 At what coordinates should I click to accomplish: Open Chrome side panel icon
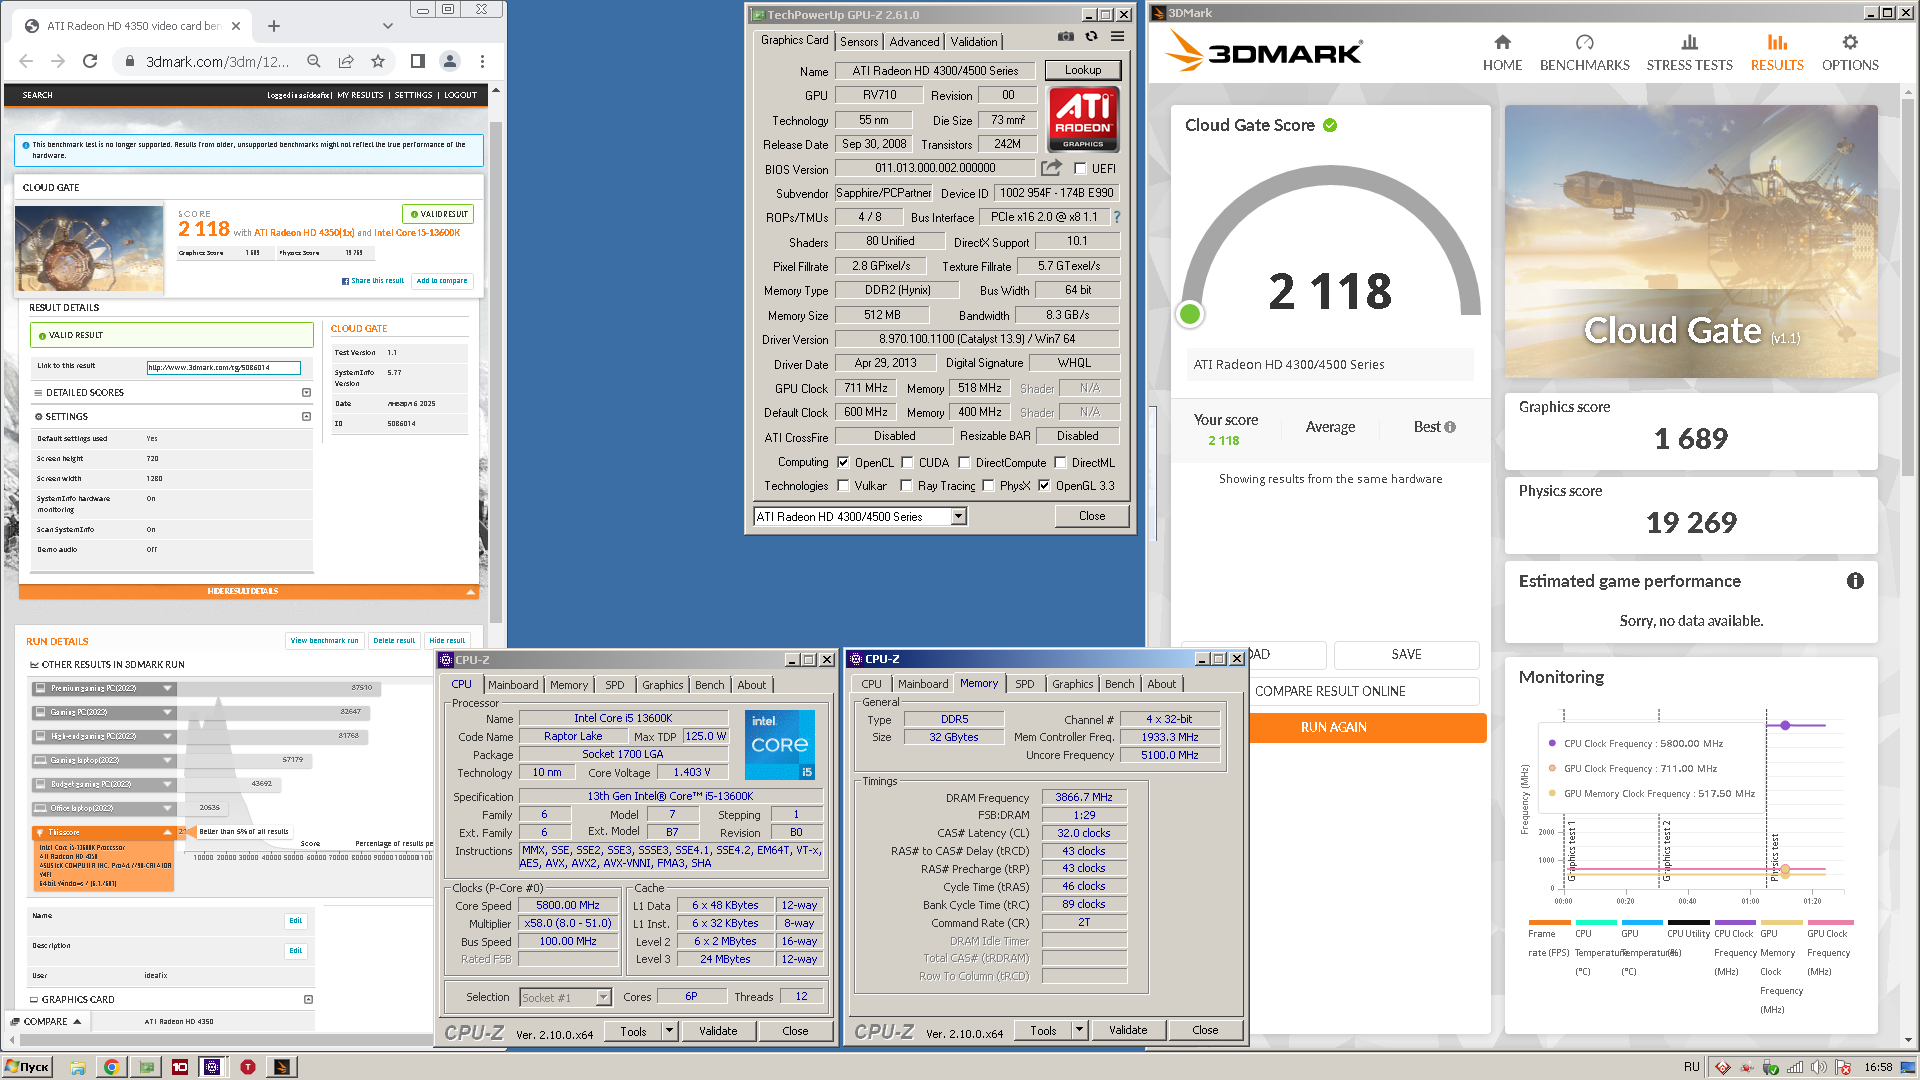418,61
